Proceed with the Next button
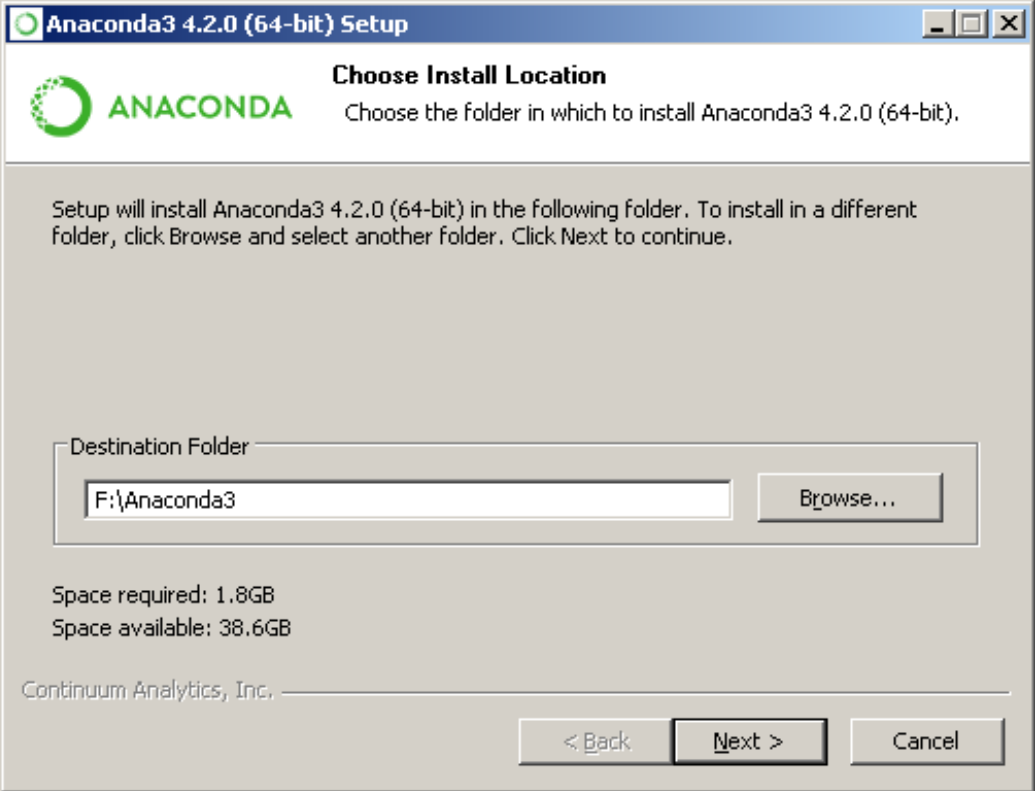 tap(749, 741)
